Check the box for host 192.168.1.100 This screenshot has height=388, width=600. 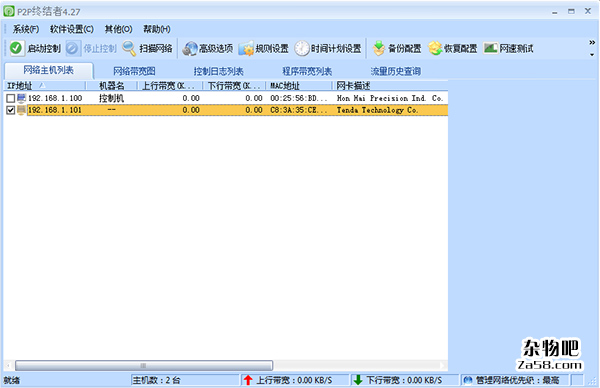[x=10, y=99]
